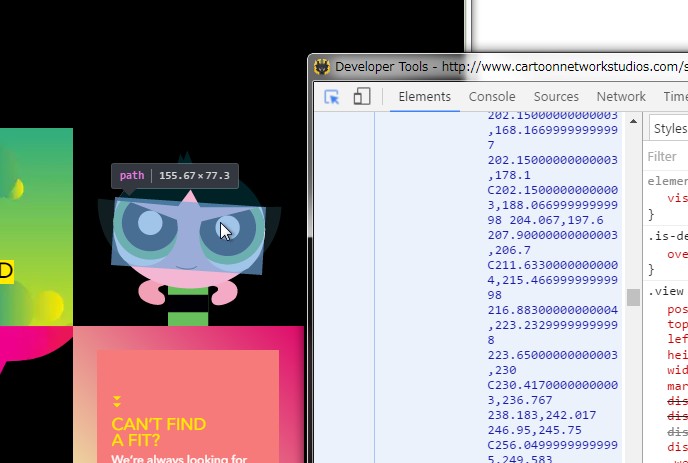Open the Sources tab
Viewport: 688px width, 463px height.
click(556, 97)
